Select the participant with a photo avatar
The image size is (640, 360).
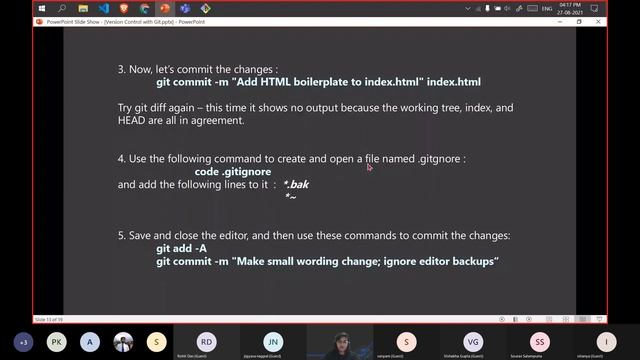123,342
